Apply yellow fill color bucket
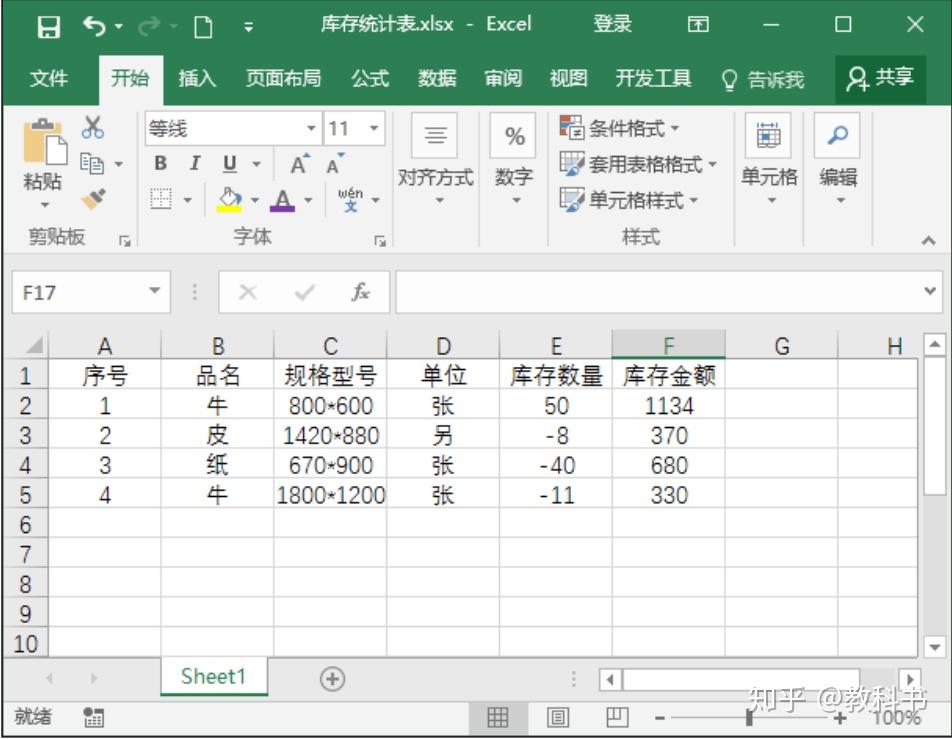The width and height of the screenshot is (952, 739). point(230,199)
